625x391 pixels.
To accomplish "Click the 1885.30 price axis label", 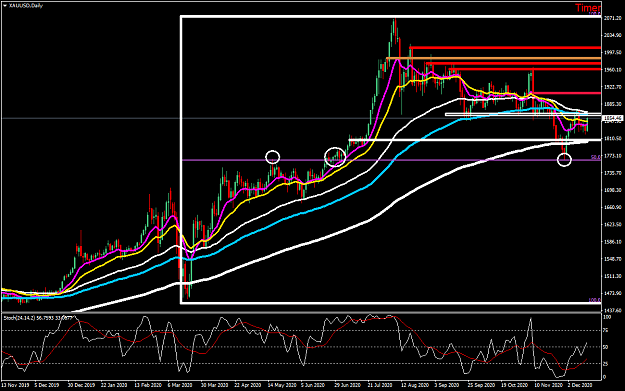I will tap(613, 104).
